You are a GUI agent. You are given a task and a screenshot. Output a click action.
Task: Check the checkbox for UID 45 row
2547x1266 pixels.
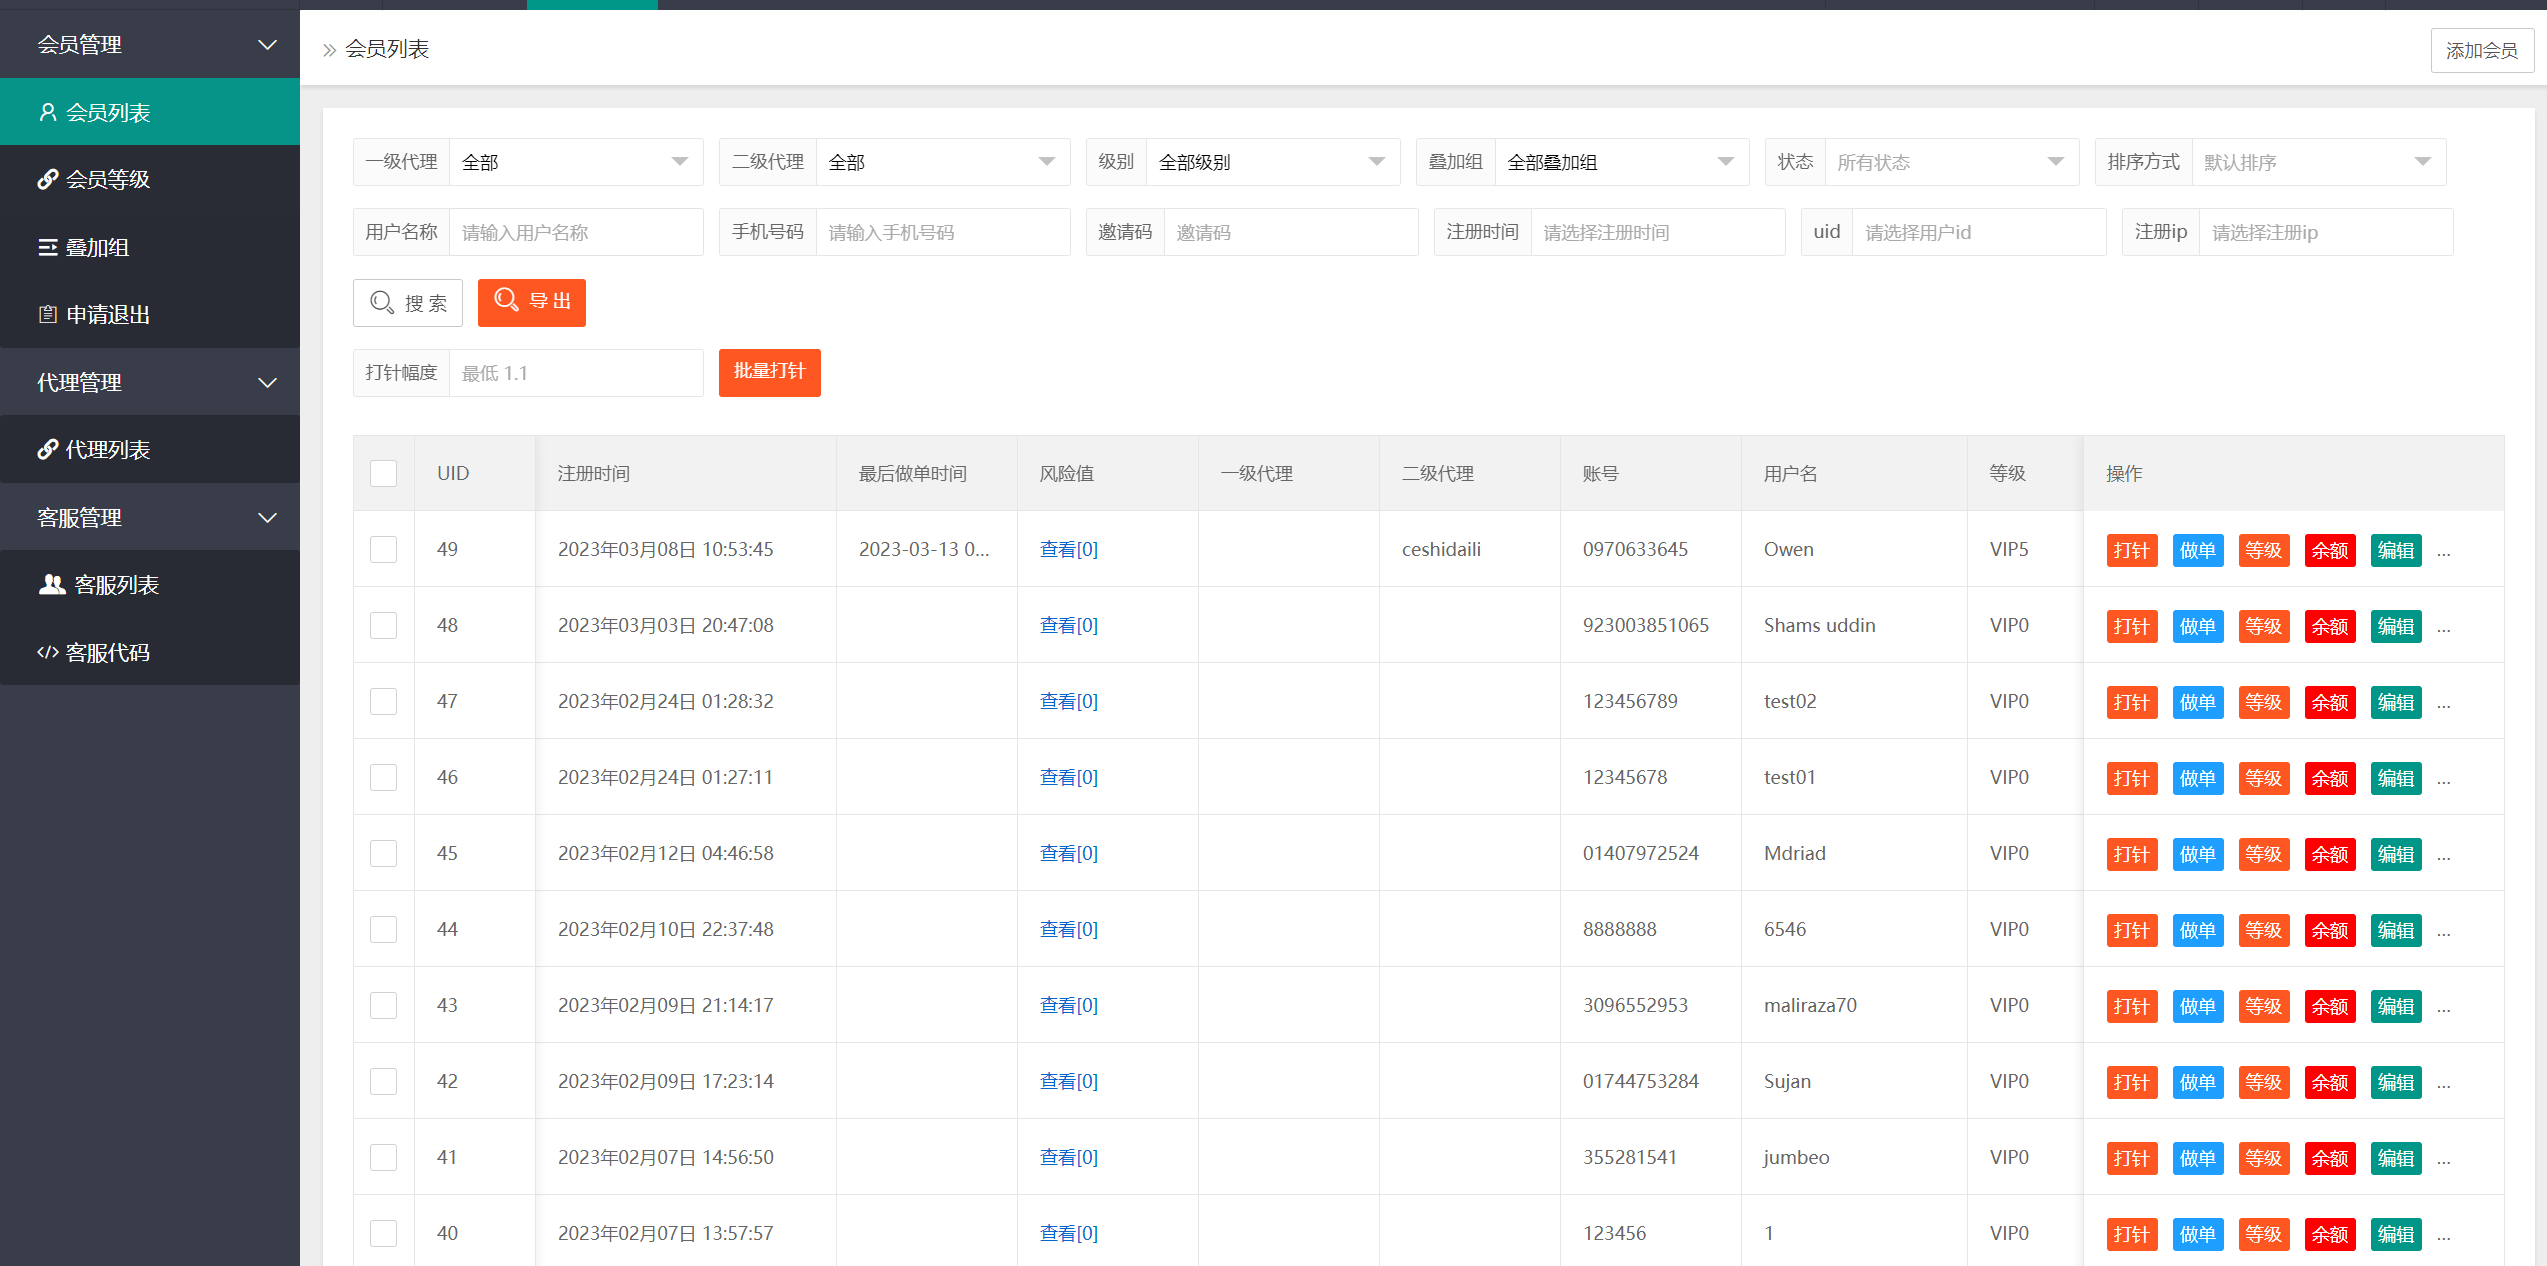click(x=383, y=853)
